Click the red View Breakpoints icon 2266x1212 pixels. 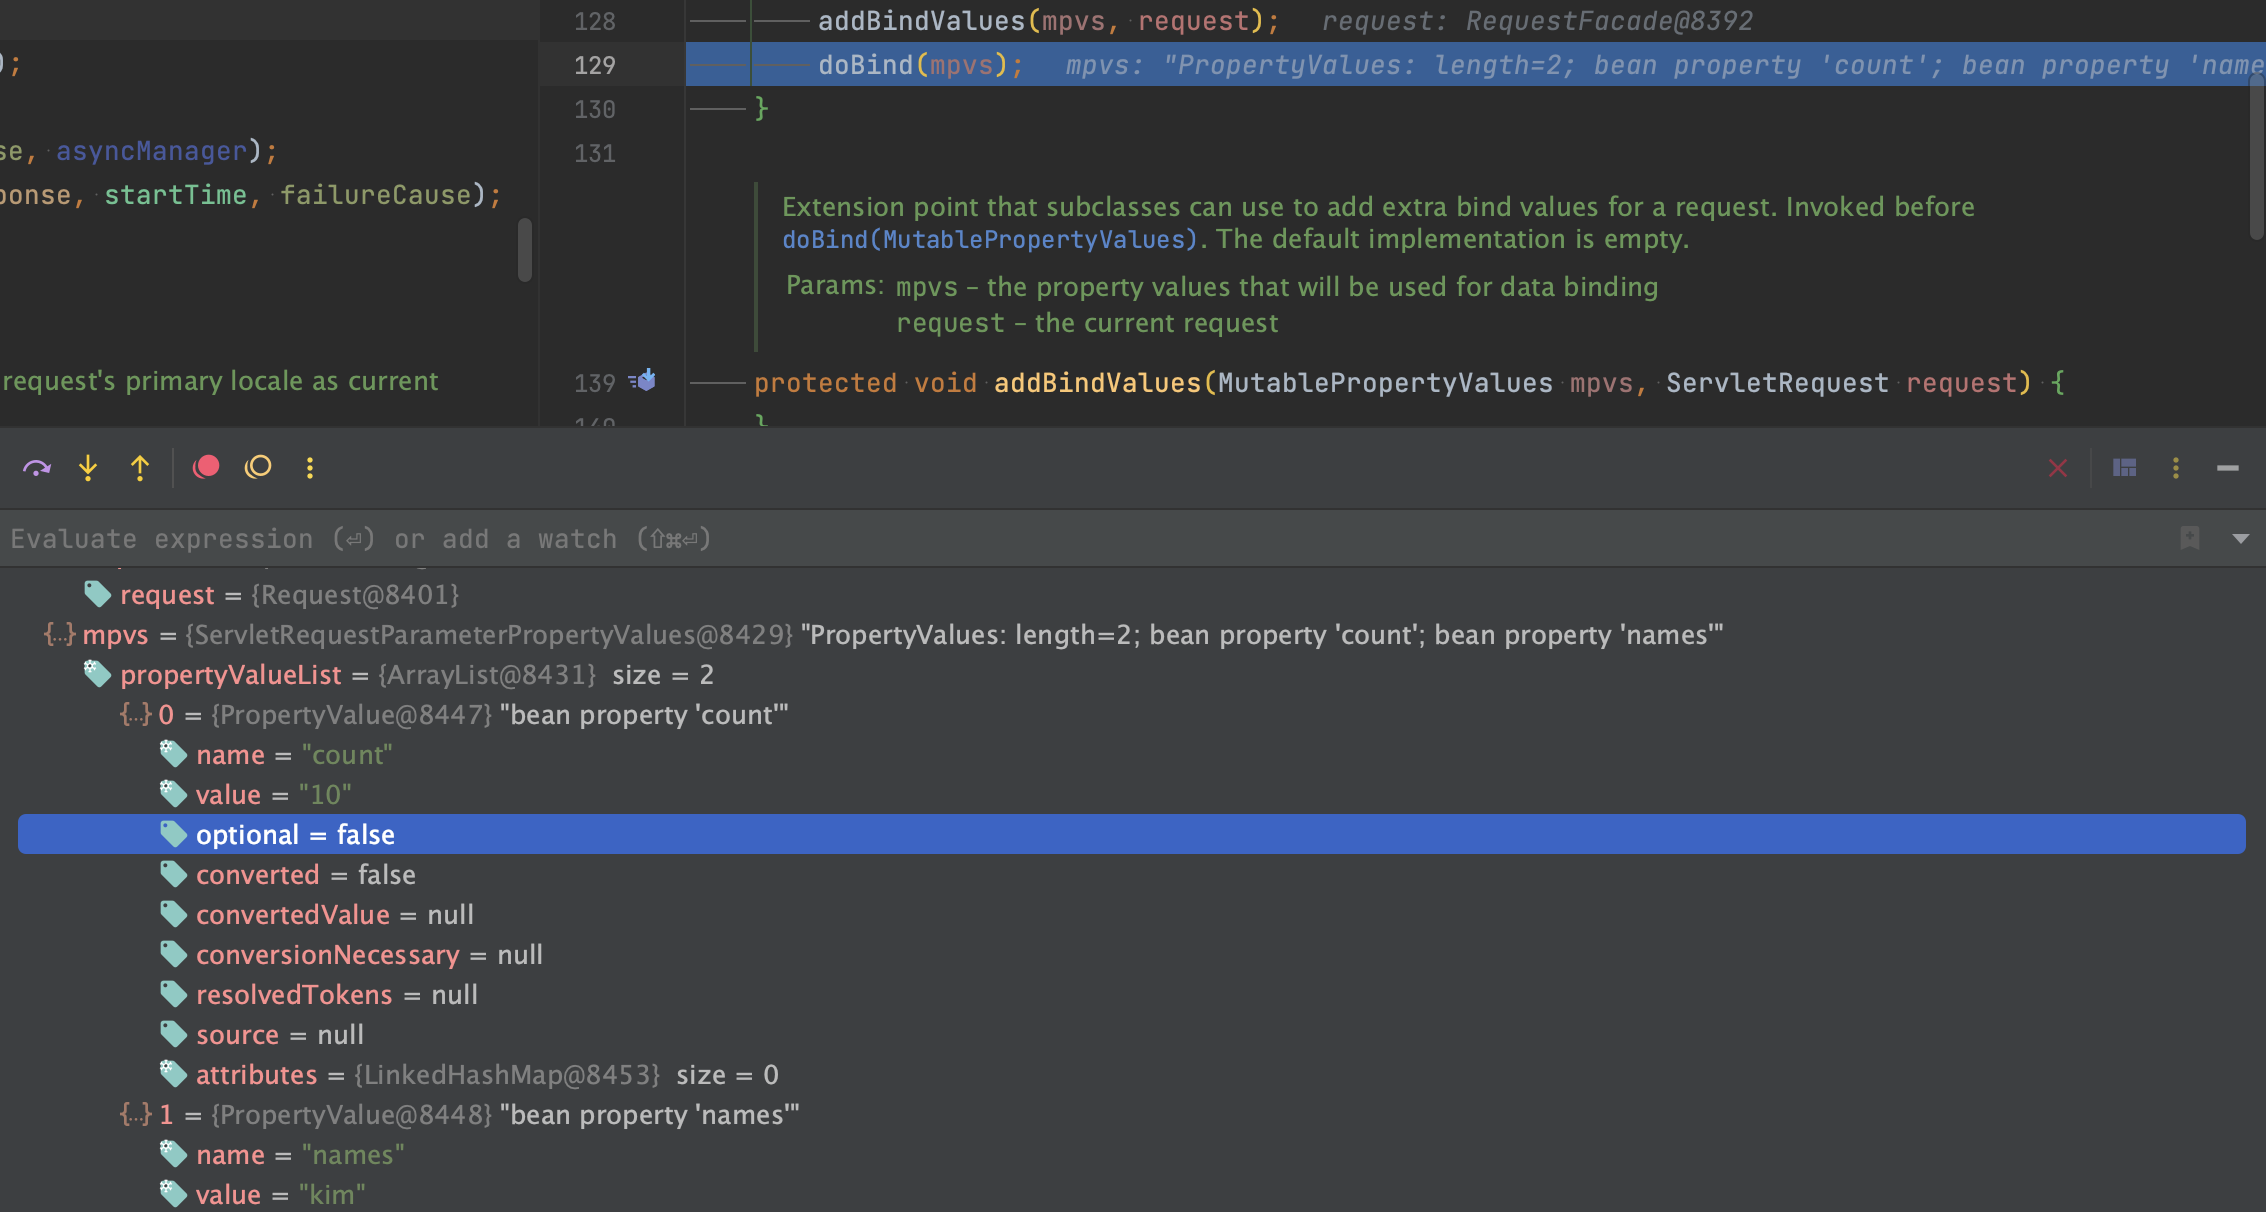point(206,467)
